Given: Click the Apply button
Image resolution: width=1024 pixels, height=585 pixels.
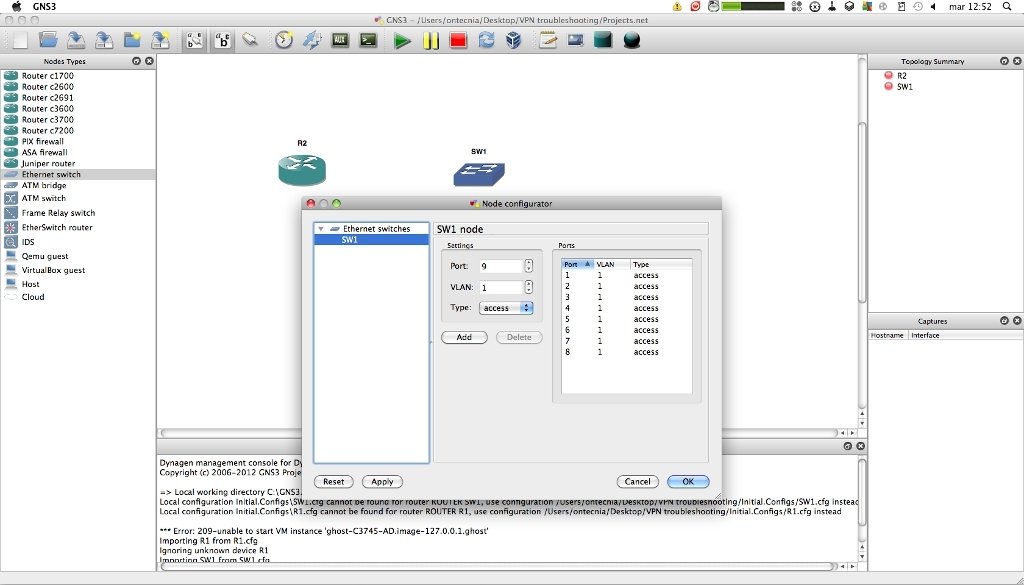Looking at the screenshot, I should point(382,481).
